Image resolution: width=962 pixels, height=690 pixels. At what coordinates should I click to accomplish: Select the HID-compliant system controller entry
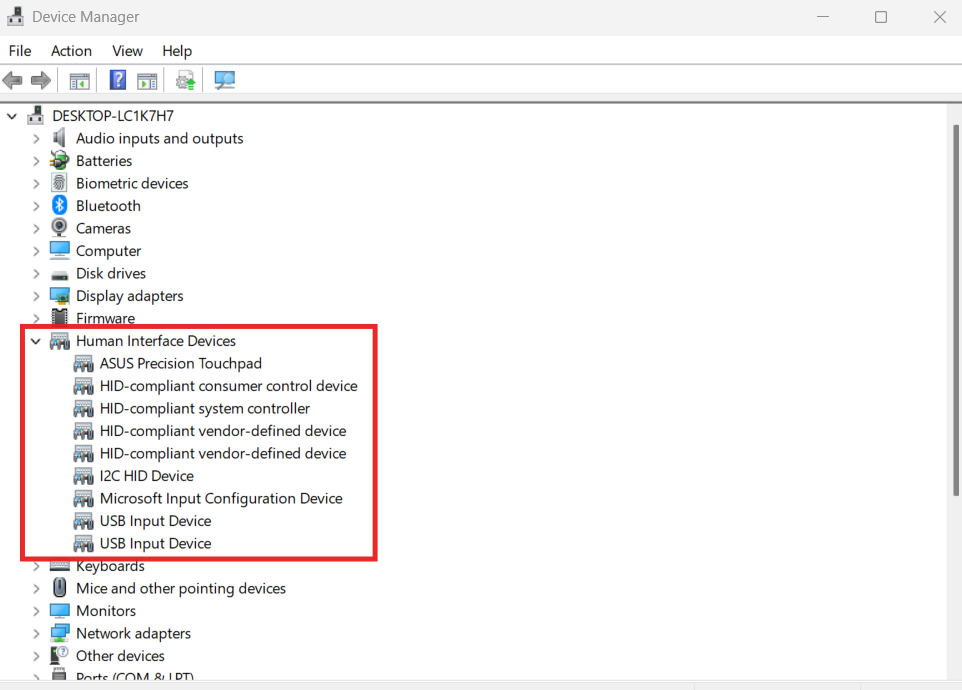point(204,408)
